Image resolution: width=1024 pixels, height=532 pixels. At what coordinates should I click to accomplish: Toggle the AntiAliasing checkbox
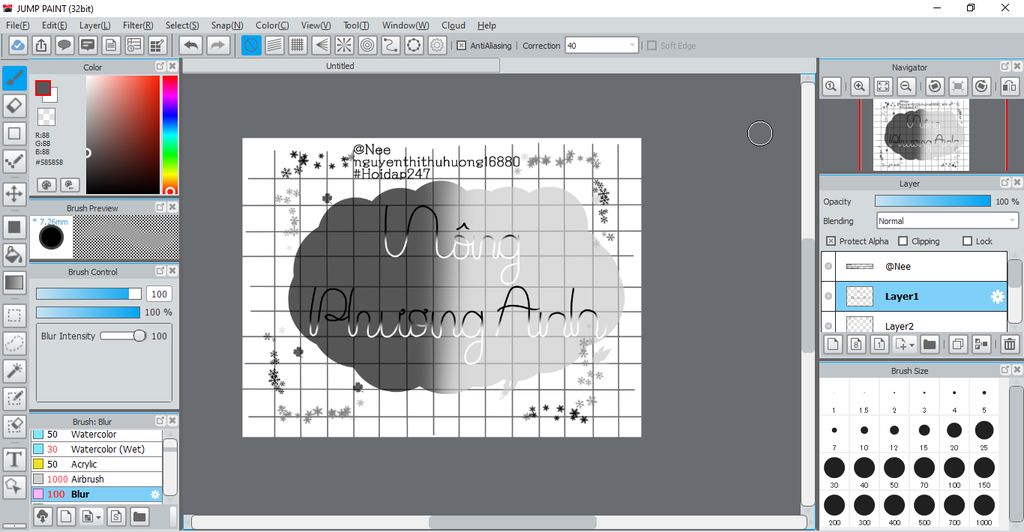461,46
